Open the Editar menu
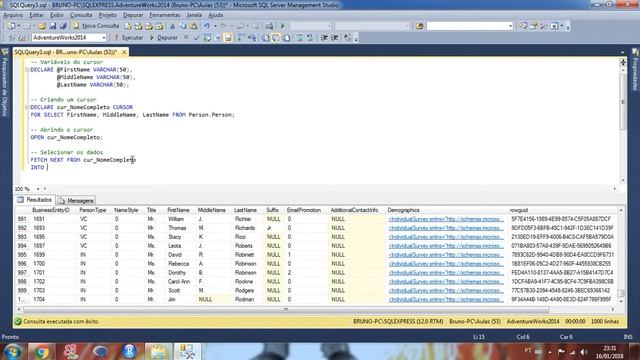Screen dimensions: 640x360 [36, 15]
